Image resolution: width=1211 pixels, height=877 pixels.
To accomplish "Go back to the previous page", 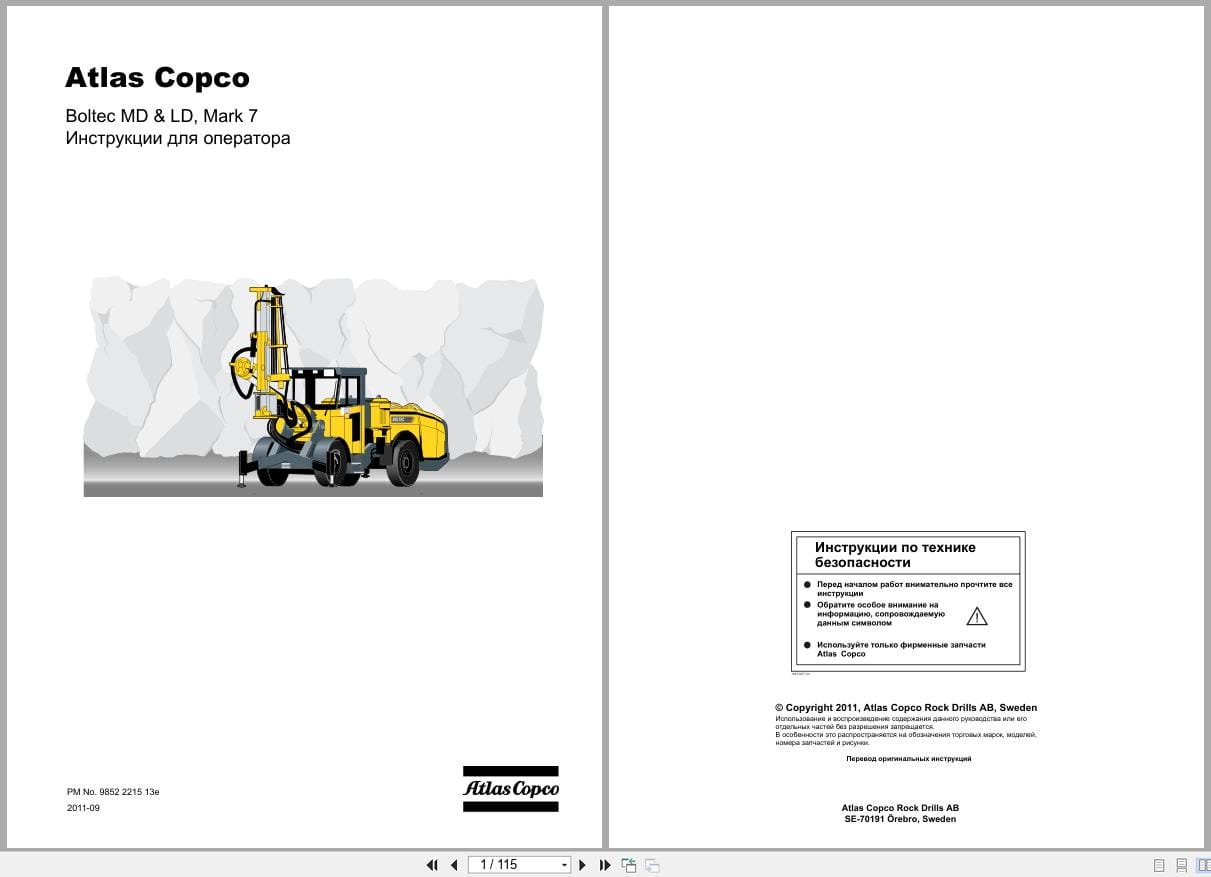I will click(x=453, y=864).
